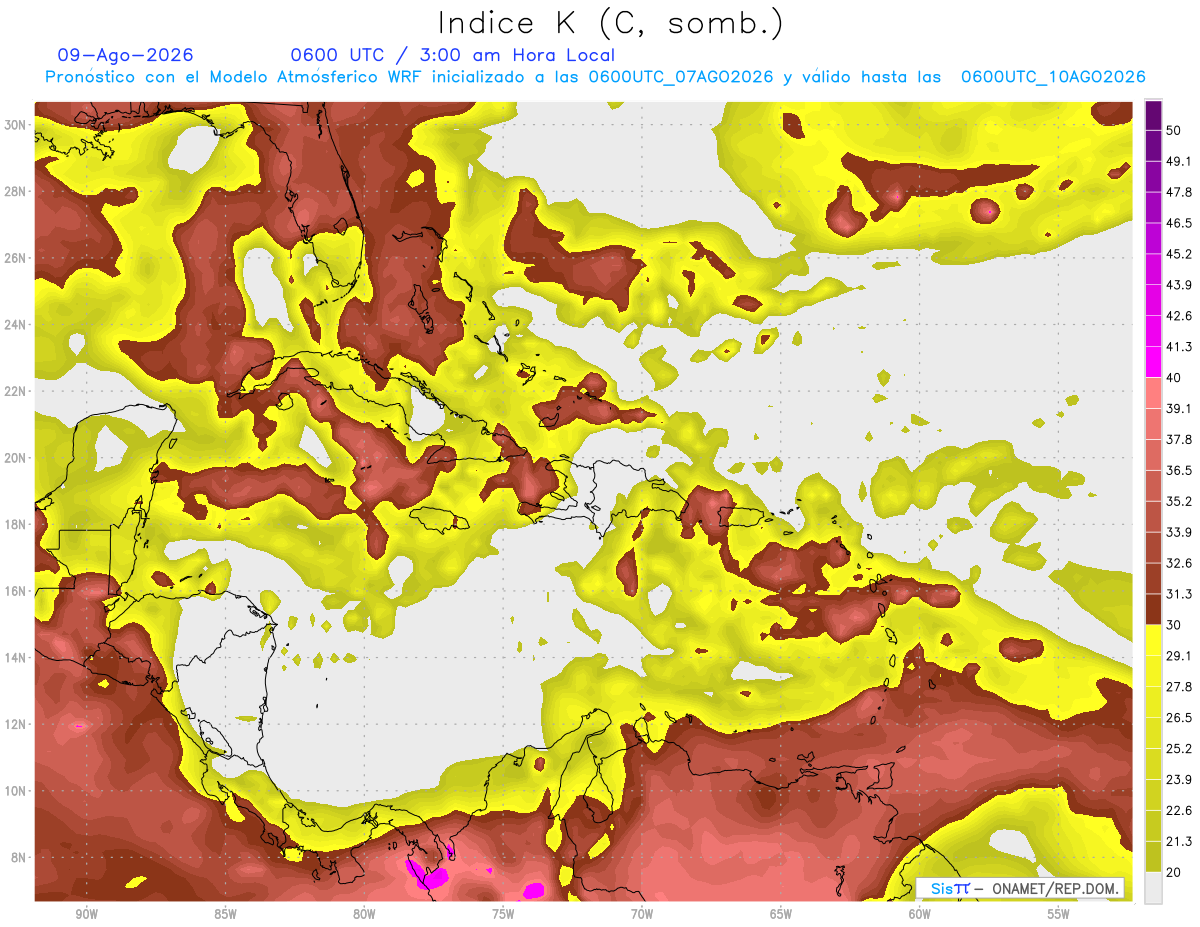The height and width of the screenshot is (927, 1200).
Task: Click the colorbar value '25.2'
Action: 1179,749
